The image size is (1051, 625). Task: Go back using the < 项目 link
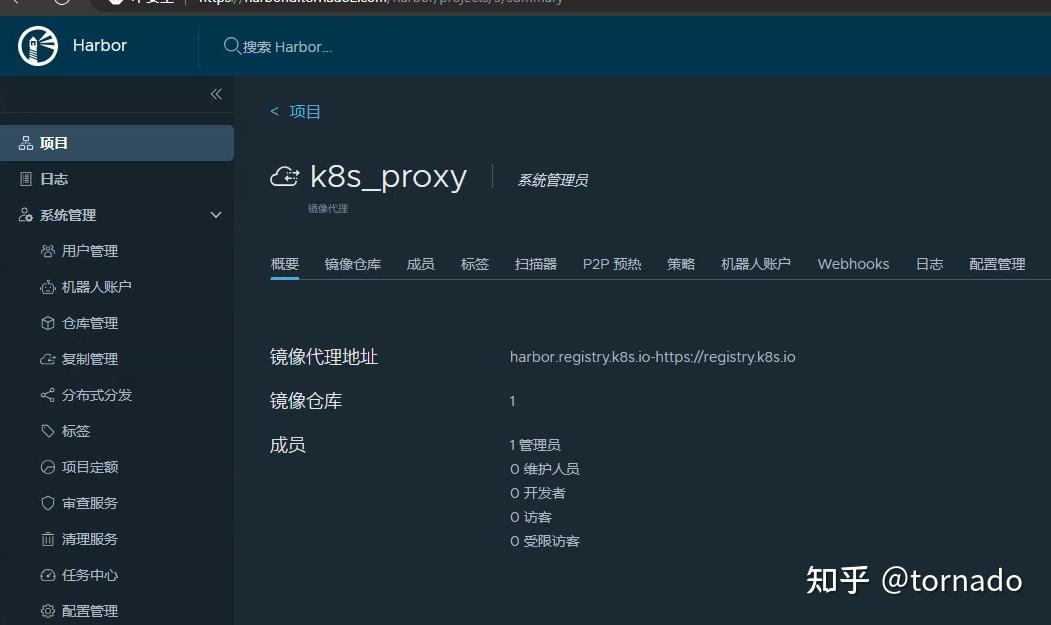[x=295, y=111]
